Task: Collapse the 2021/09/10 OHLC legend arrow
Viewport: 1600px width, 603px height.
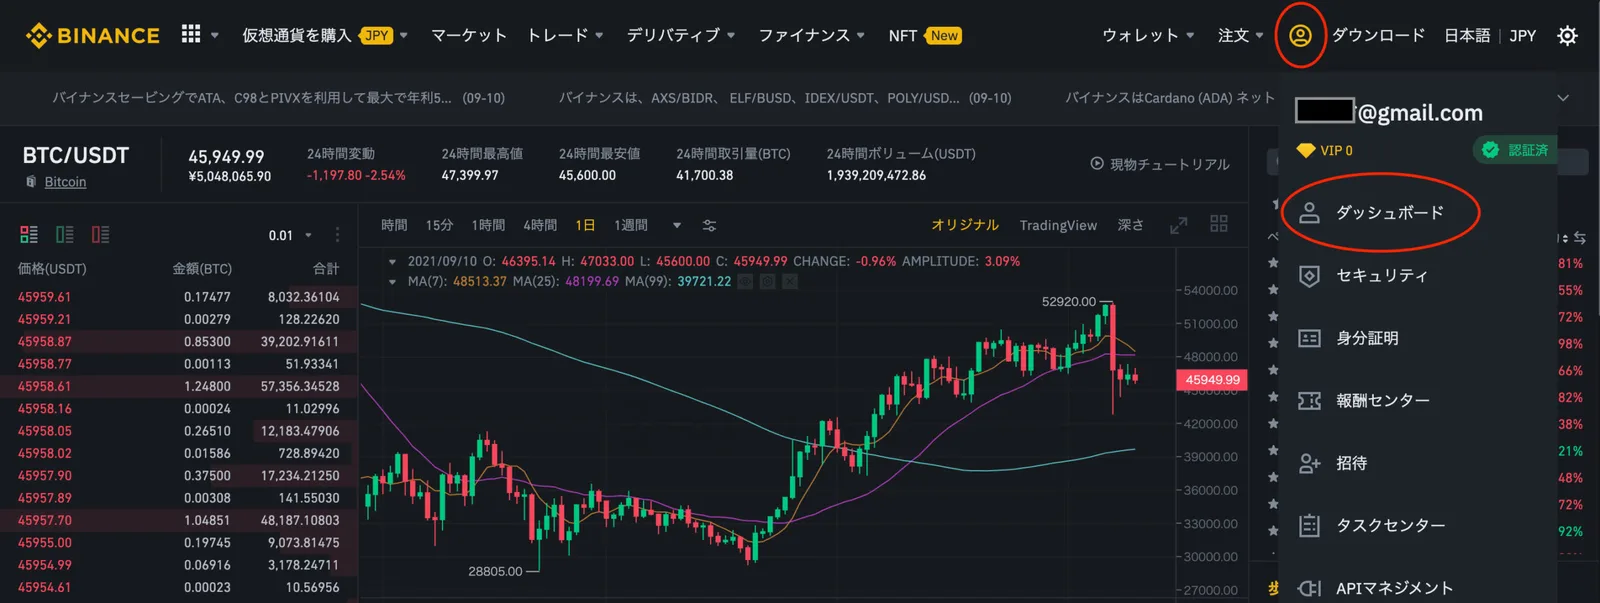Action: pos(392,261)
